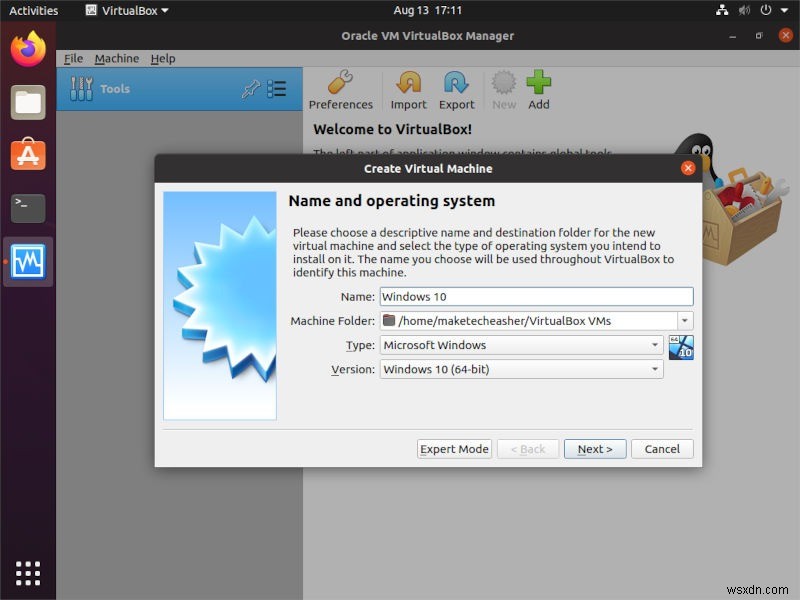The height and width of the screenshot is (600, 800).
Task: Click the pin icon in the Tools pane
Action: (252, 88)
